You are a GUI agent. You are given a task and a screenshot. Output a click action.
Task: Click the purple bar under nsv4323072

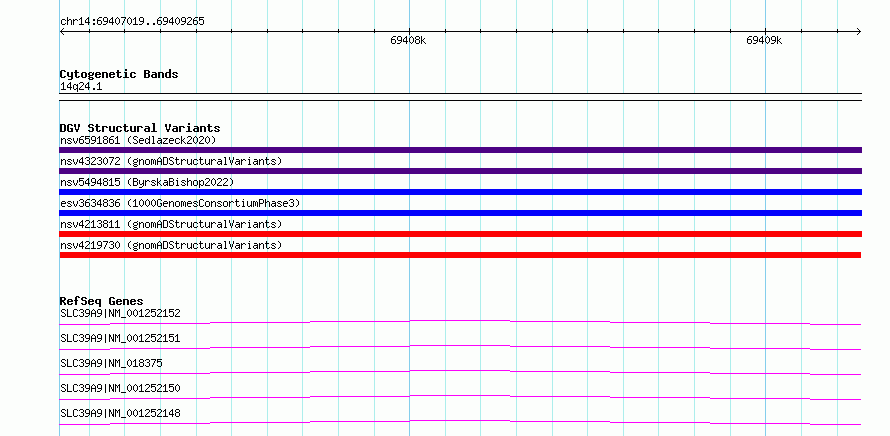tap(460, 171)
